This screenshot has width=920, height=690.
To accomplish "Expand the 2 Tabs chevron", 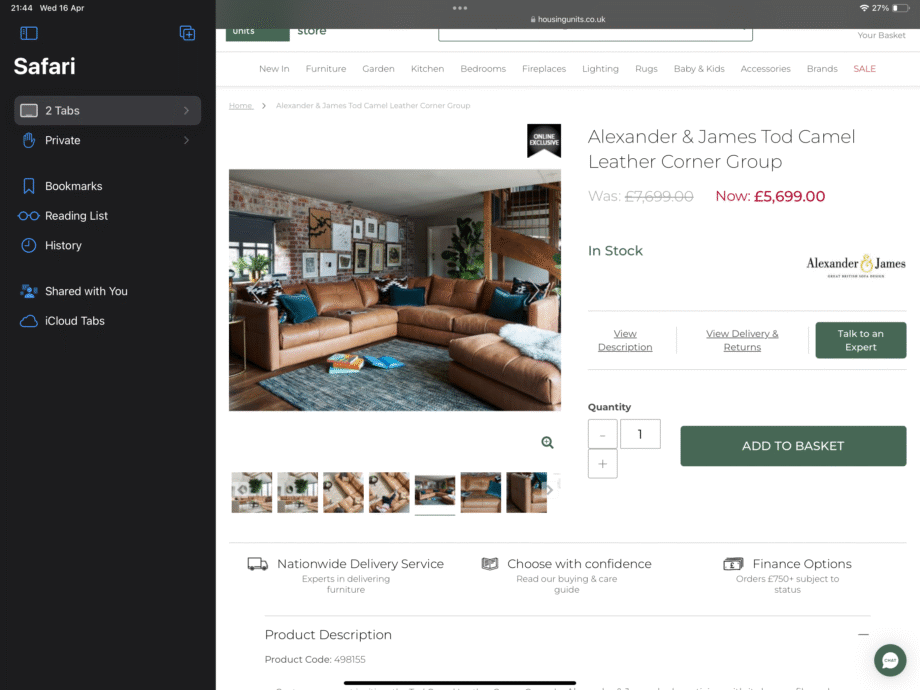I will pyautogui.click(x=186, y=110).
